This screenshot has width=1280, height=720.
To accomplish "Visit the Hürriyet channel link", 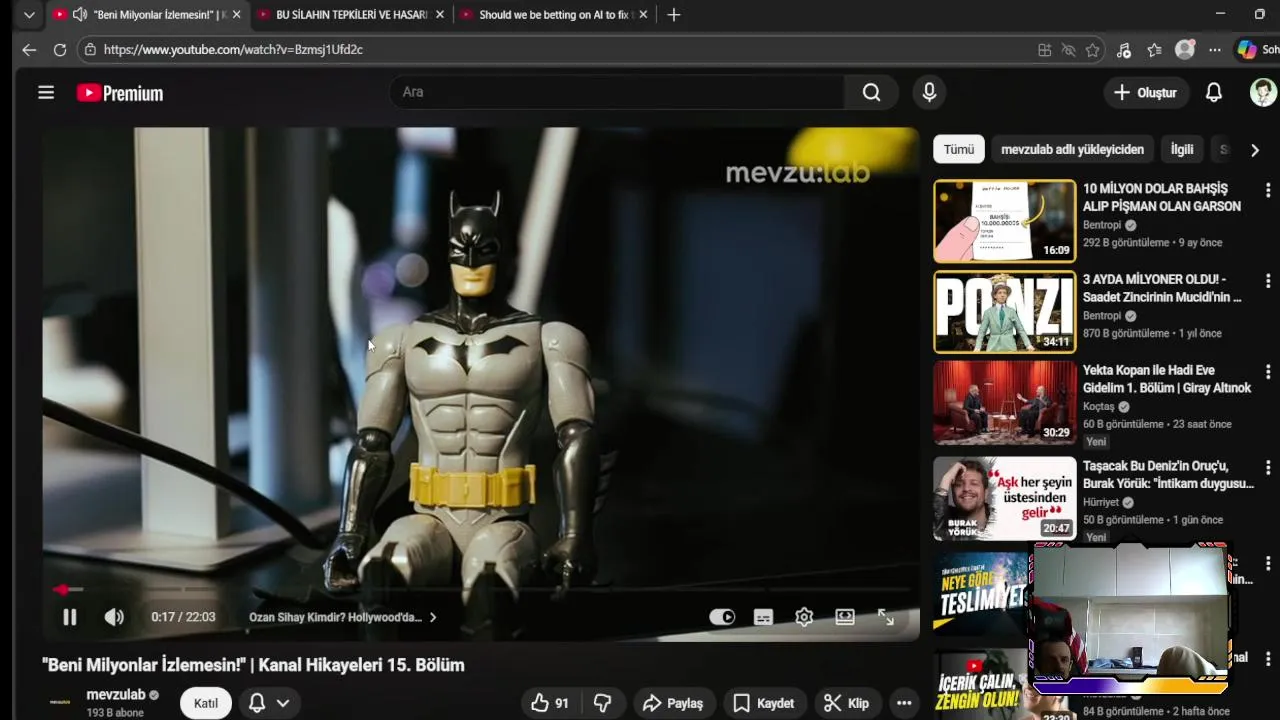I will point(1101,502).
